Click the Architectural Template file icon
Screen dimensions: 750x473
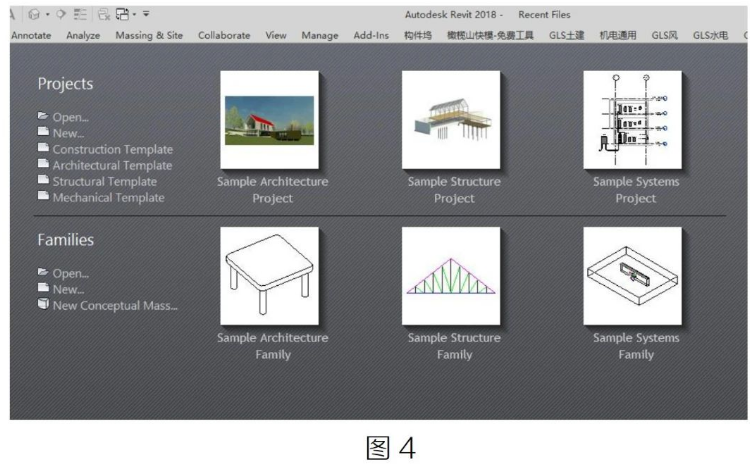pos(44,164)
